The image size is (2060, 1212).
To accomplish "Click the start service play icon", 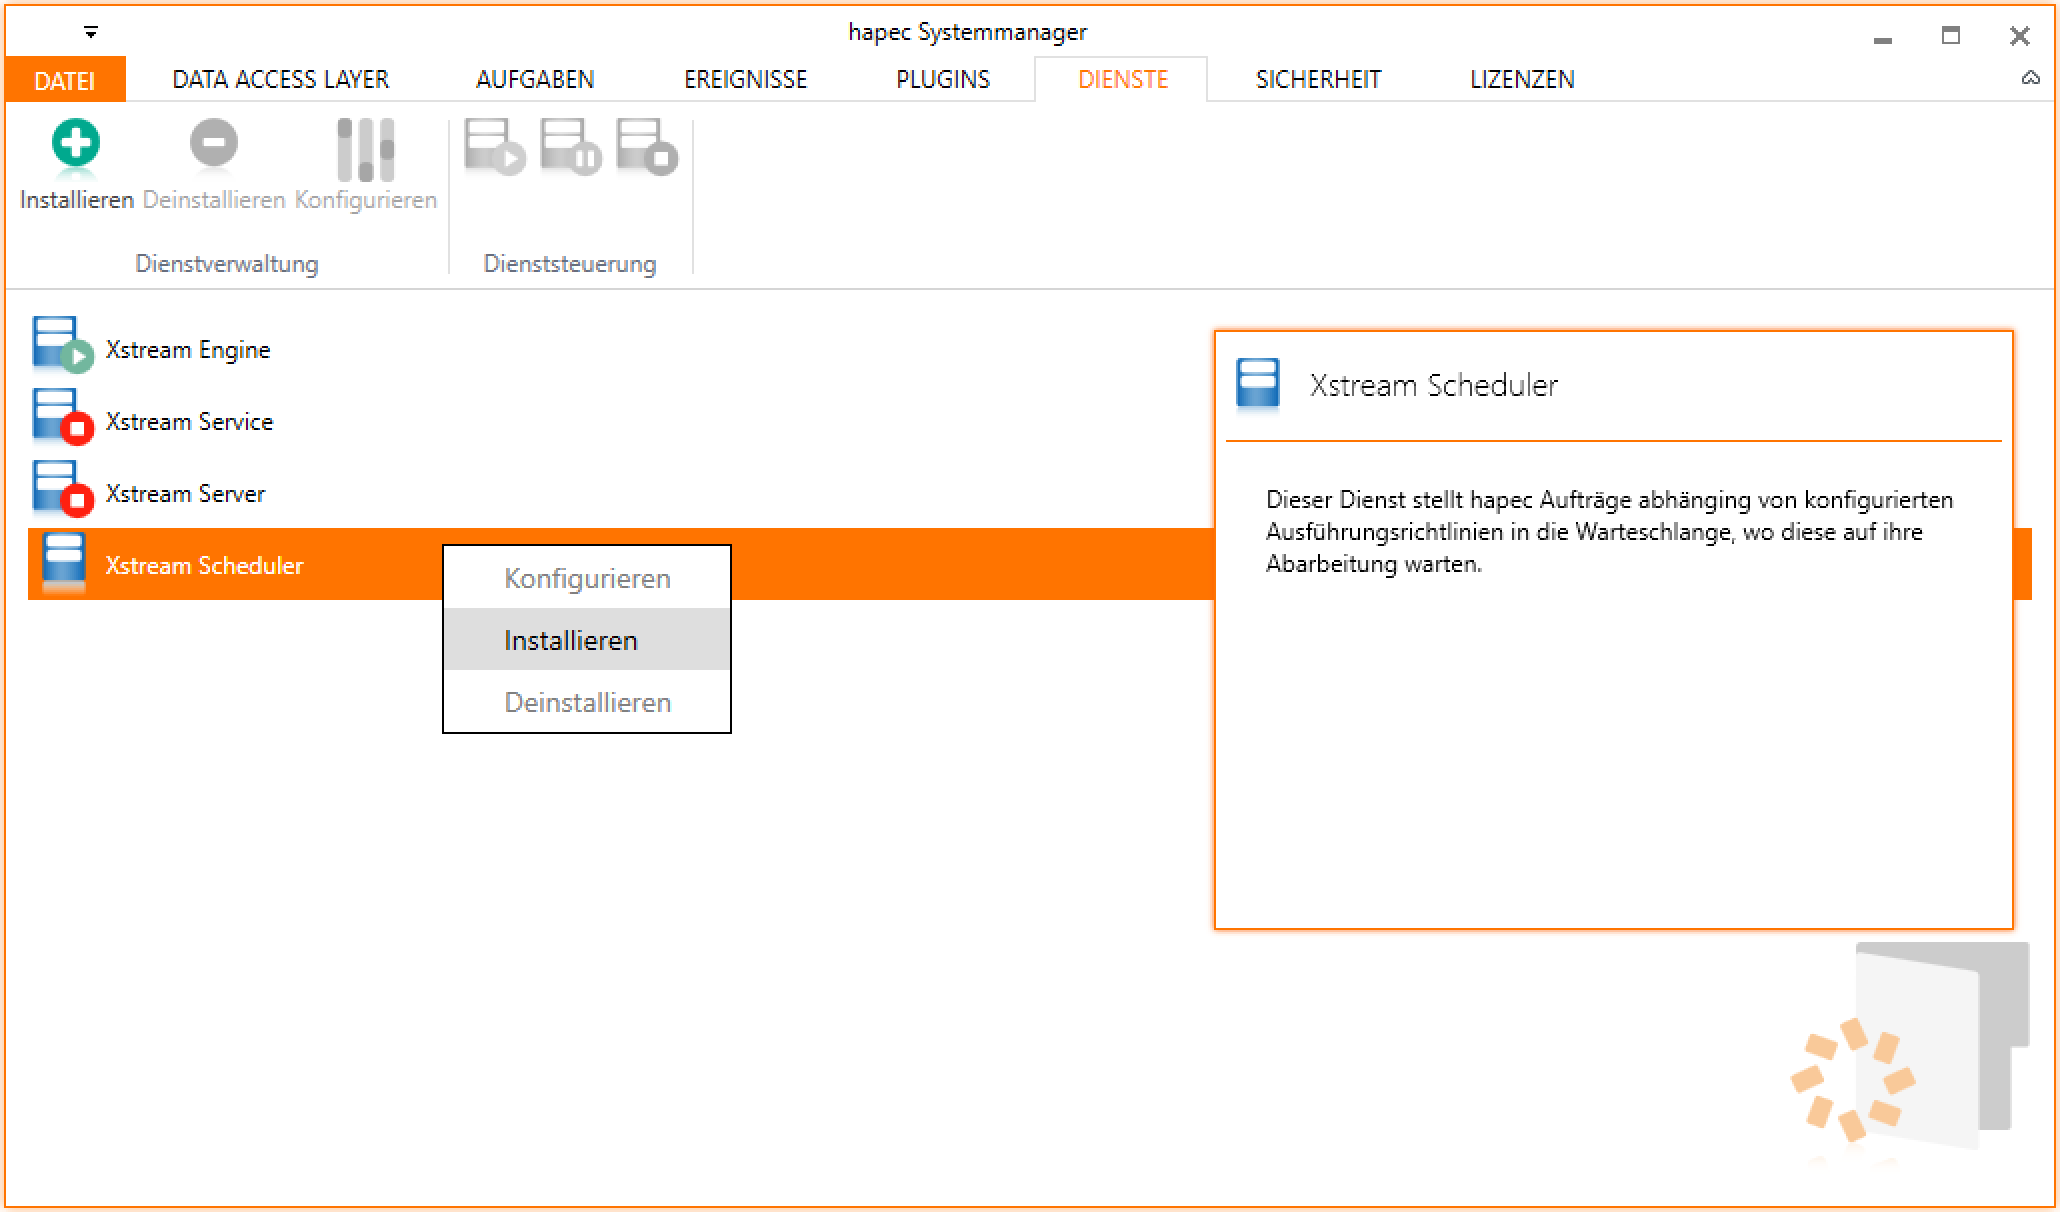I will point(494,147).
